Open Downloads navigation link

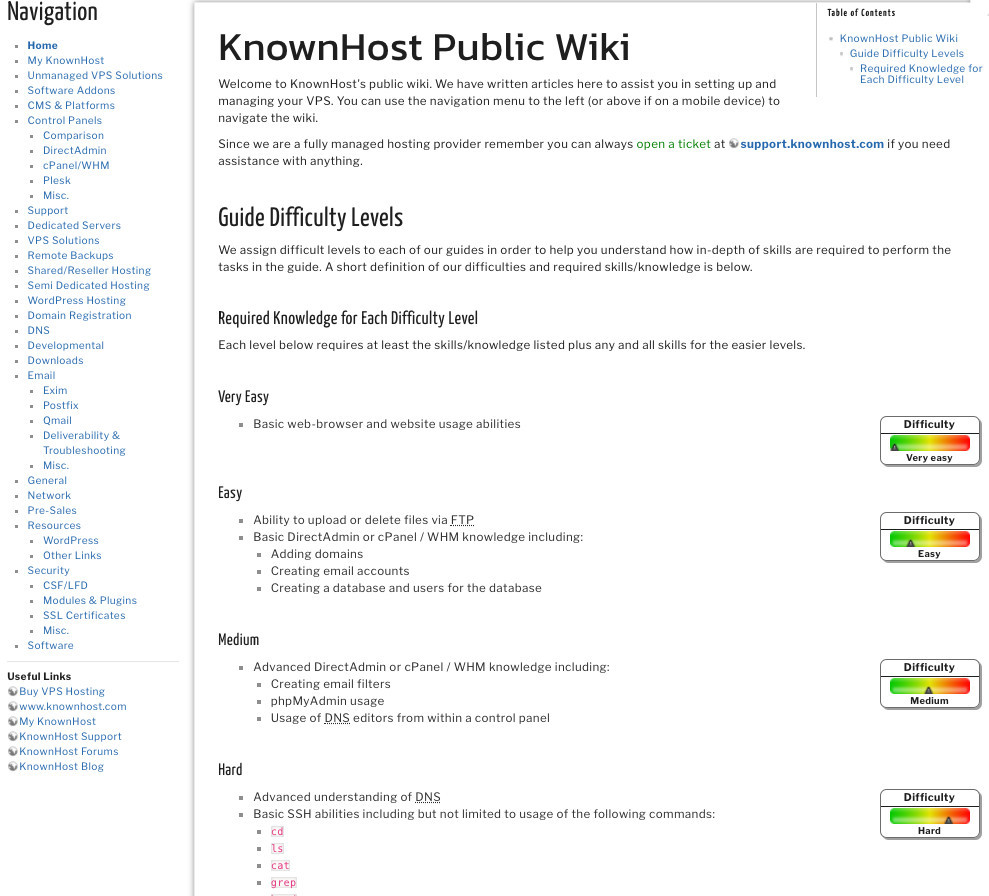55,361
